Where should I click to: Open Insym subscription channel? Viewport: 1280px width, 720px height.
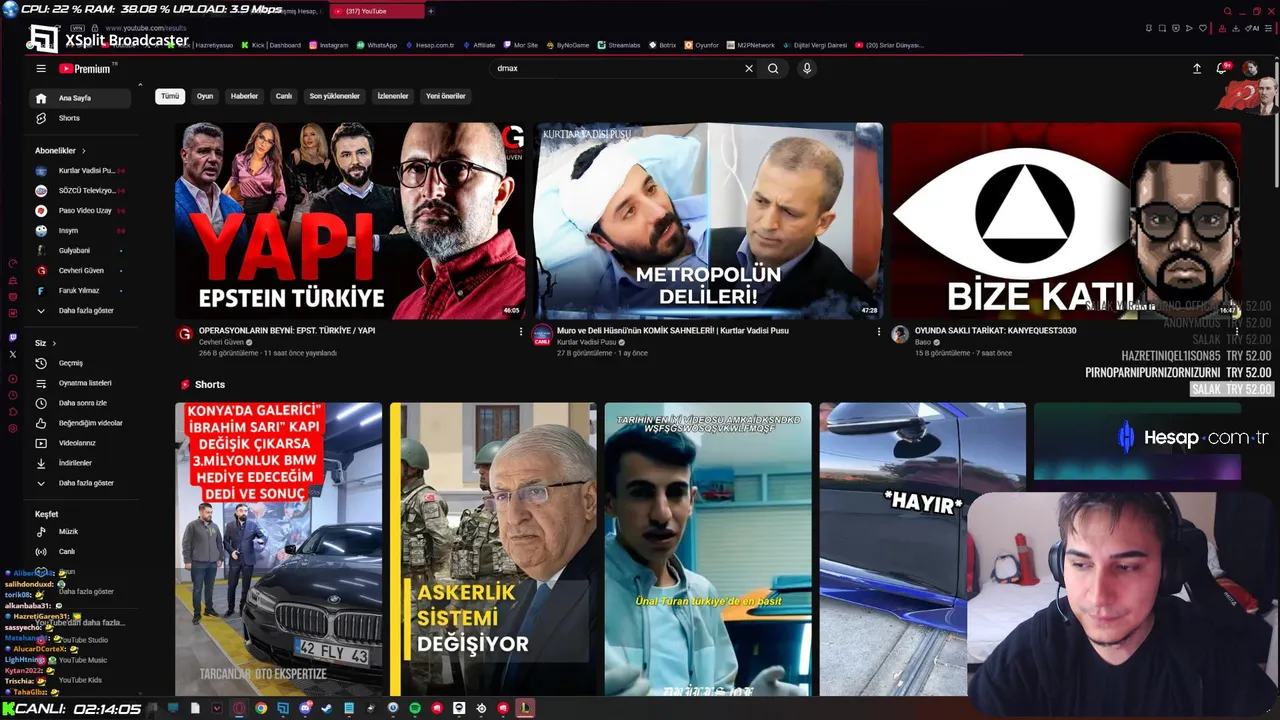[x=80, y=231]
